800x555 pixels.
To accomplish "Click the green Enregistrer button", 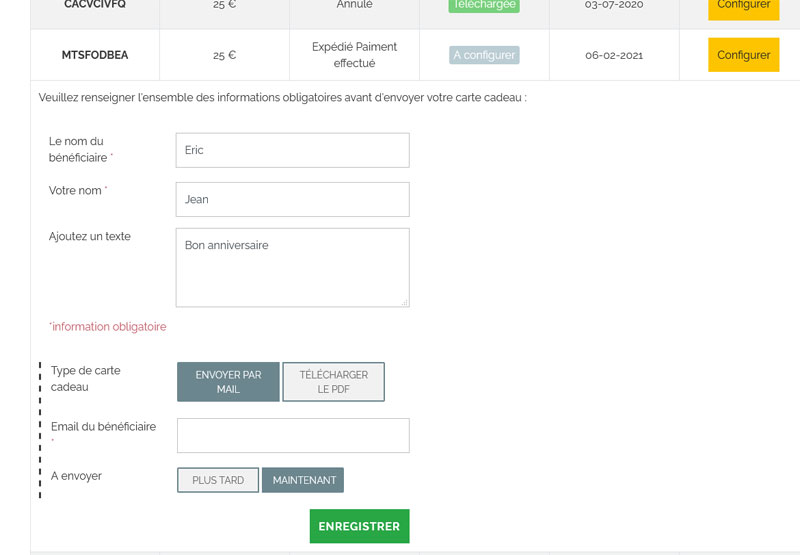I will coord(359,526).
